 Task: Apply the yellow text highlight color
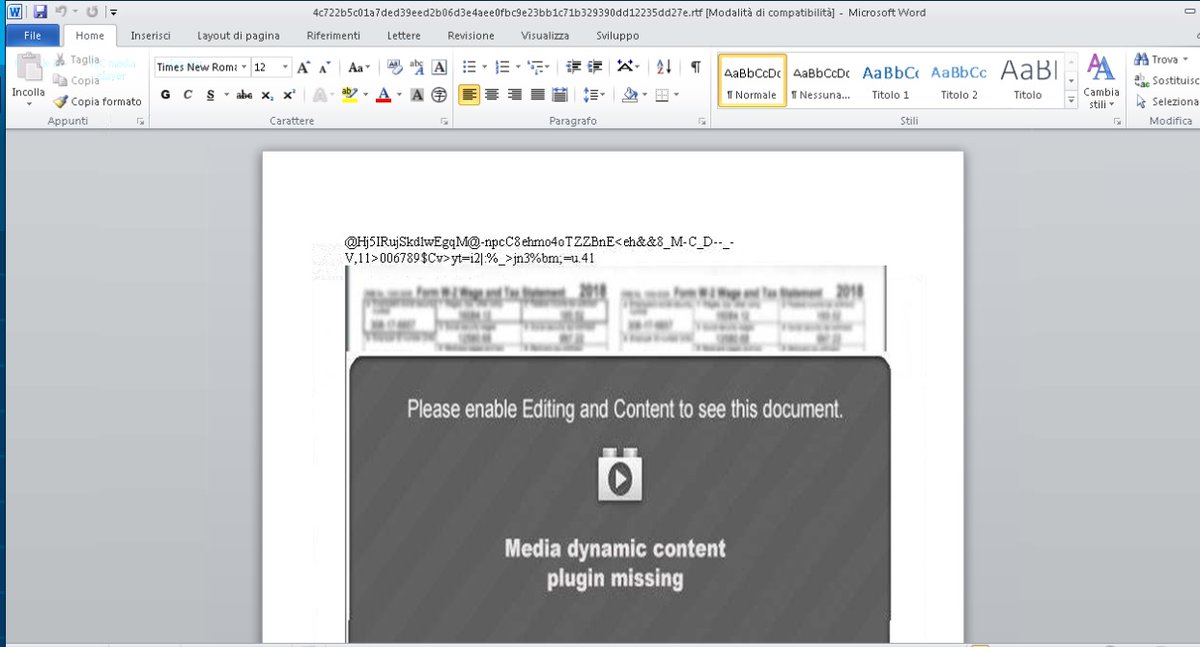[348, 95]
